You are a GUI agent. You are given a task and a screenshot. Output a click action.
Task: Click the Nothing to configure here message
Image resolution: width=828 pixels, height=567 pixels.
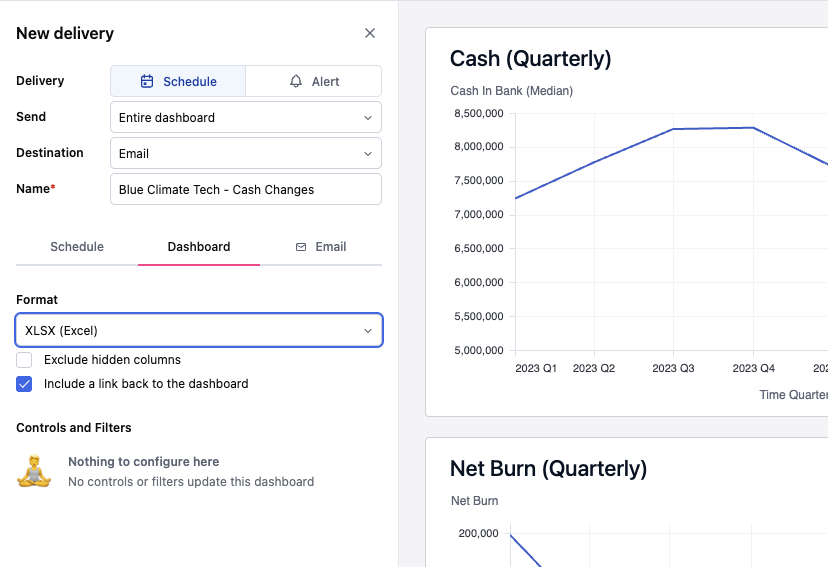[x=144, y=461]
